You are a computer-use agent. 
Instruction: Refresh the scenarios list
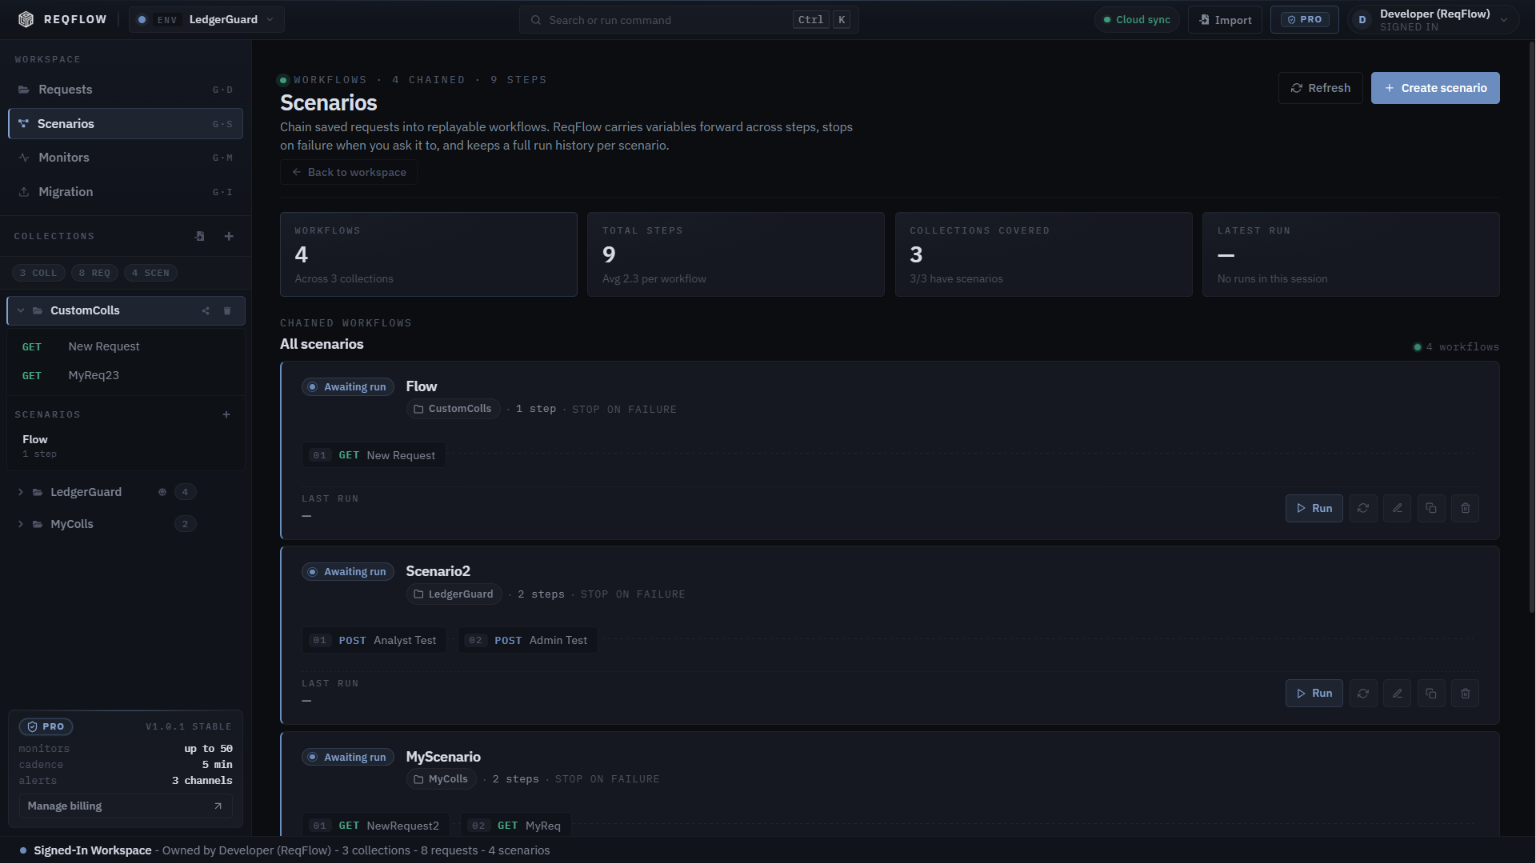coord(1320,88)
